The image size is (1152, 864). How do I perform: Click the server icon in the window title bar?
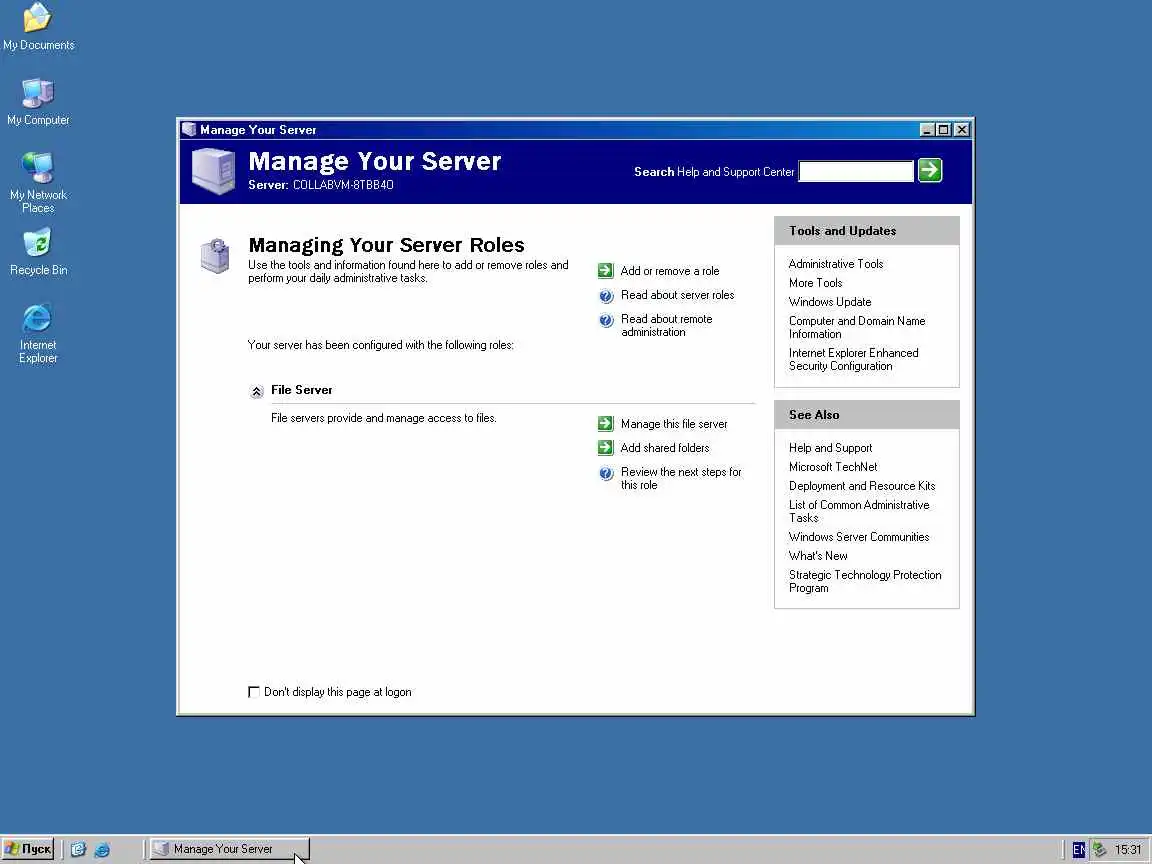tap(189, 129)
